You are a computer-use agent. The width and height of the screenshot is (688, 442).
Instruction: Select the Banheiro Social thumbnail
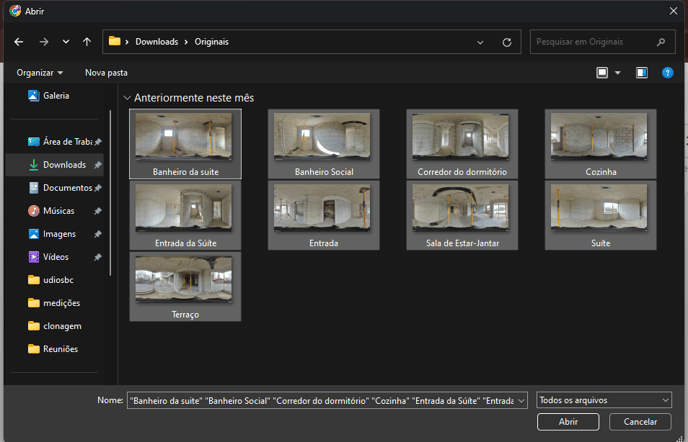(x=324, y=144)
